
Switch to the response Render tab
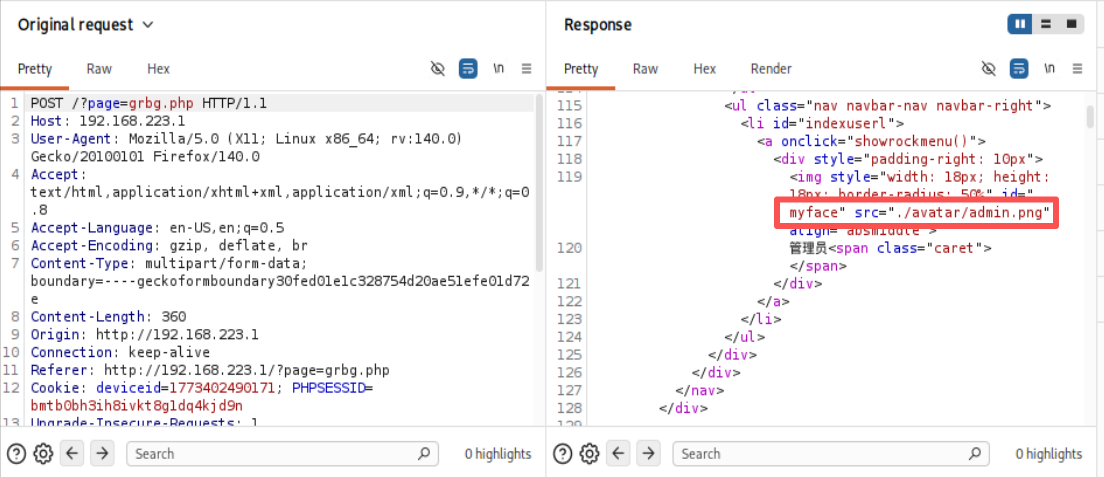[x=770, y=69]
